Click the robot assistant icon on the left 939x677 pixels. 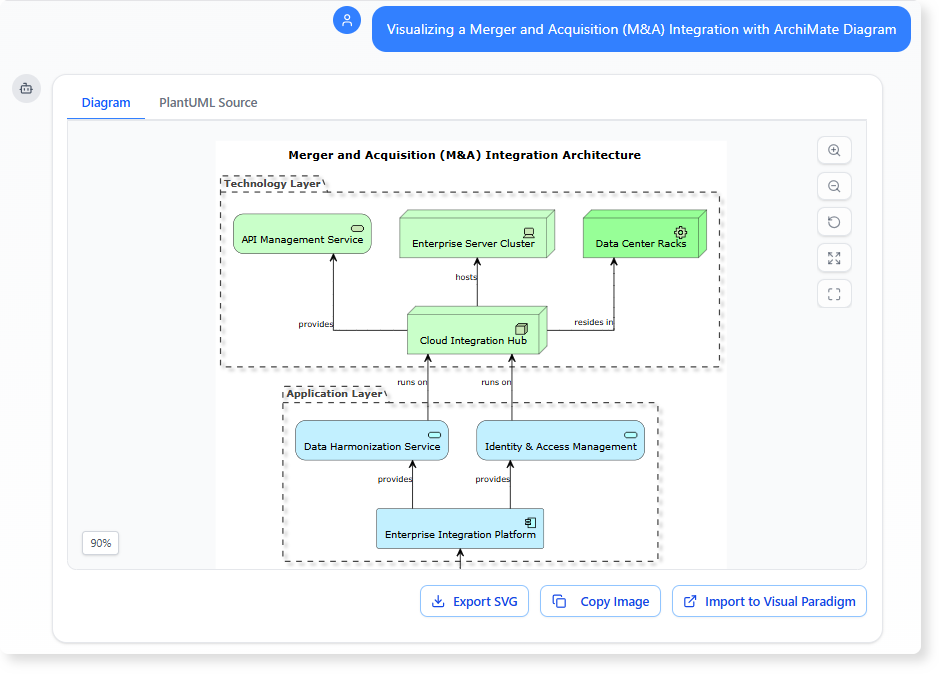[25, 88]
